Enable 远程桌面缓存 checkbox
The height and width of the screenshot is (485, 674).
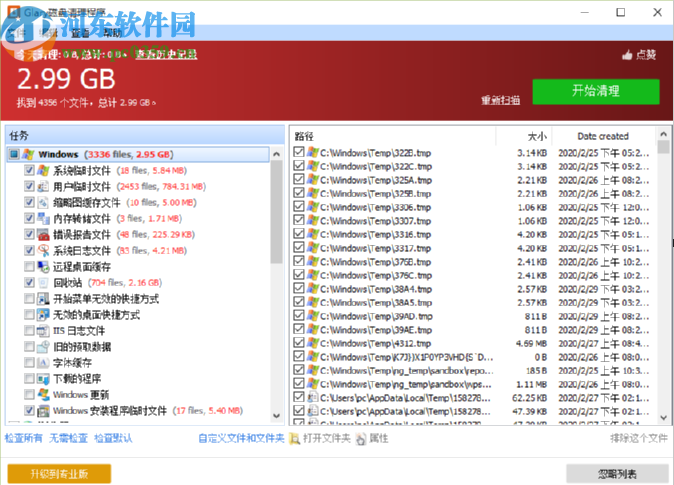pos(29,267)
